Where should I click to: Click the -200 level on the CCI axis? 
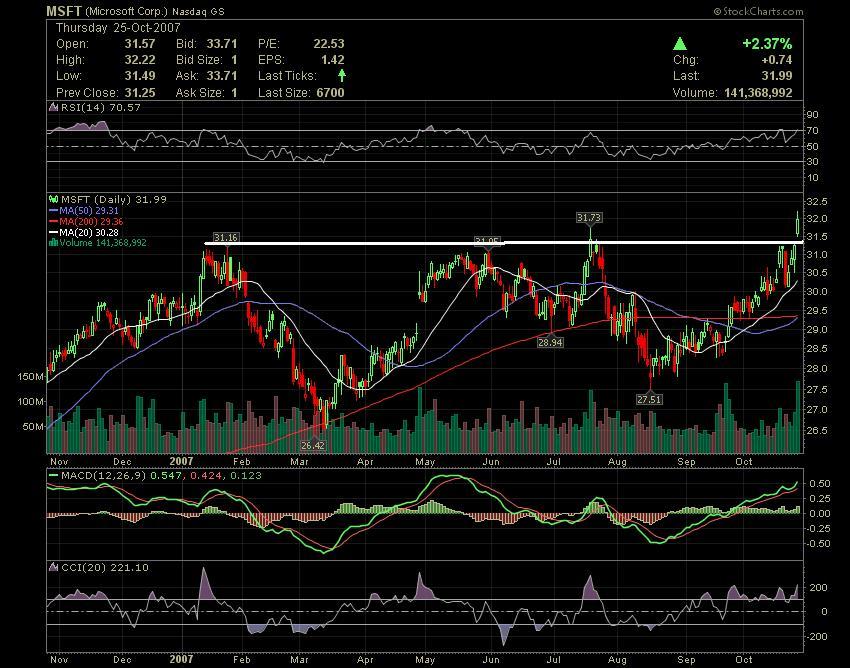(x=817, y=637)
